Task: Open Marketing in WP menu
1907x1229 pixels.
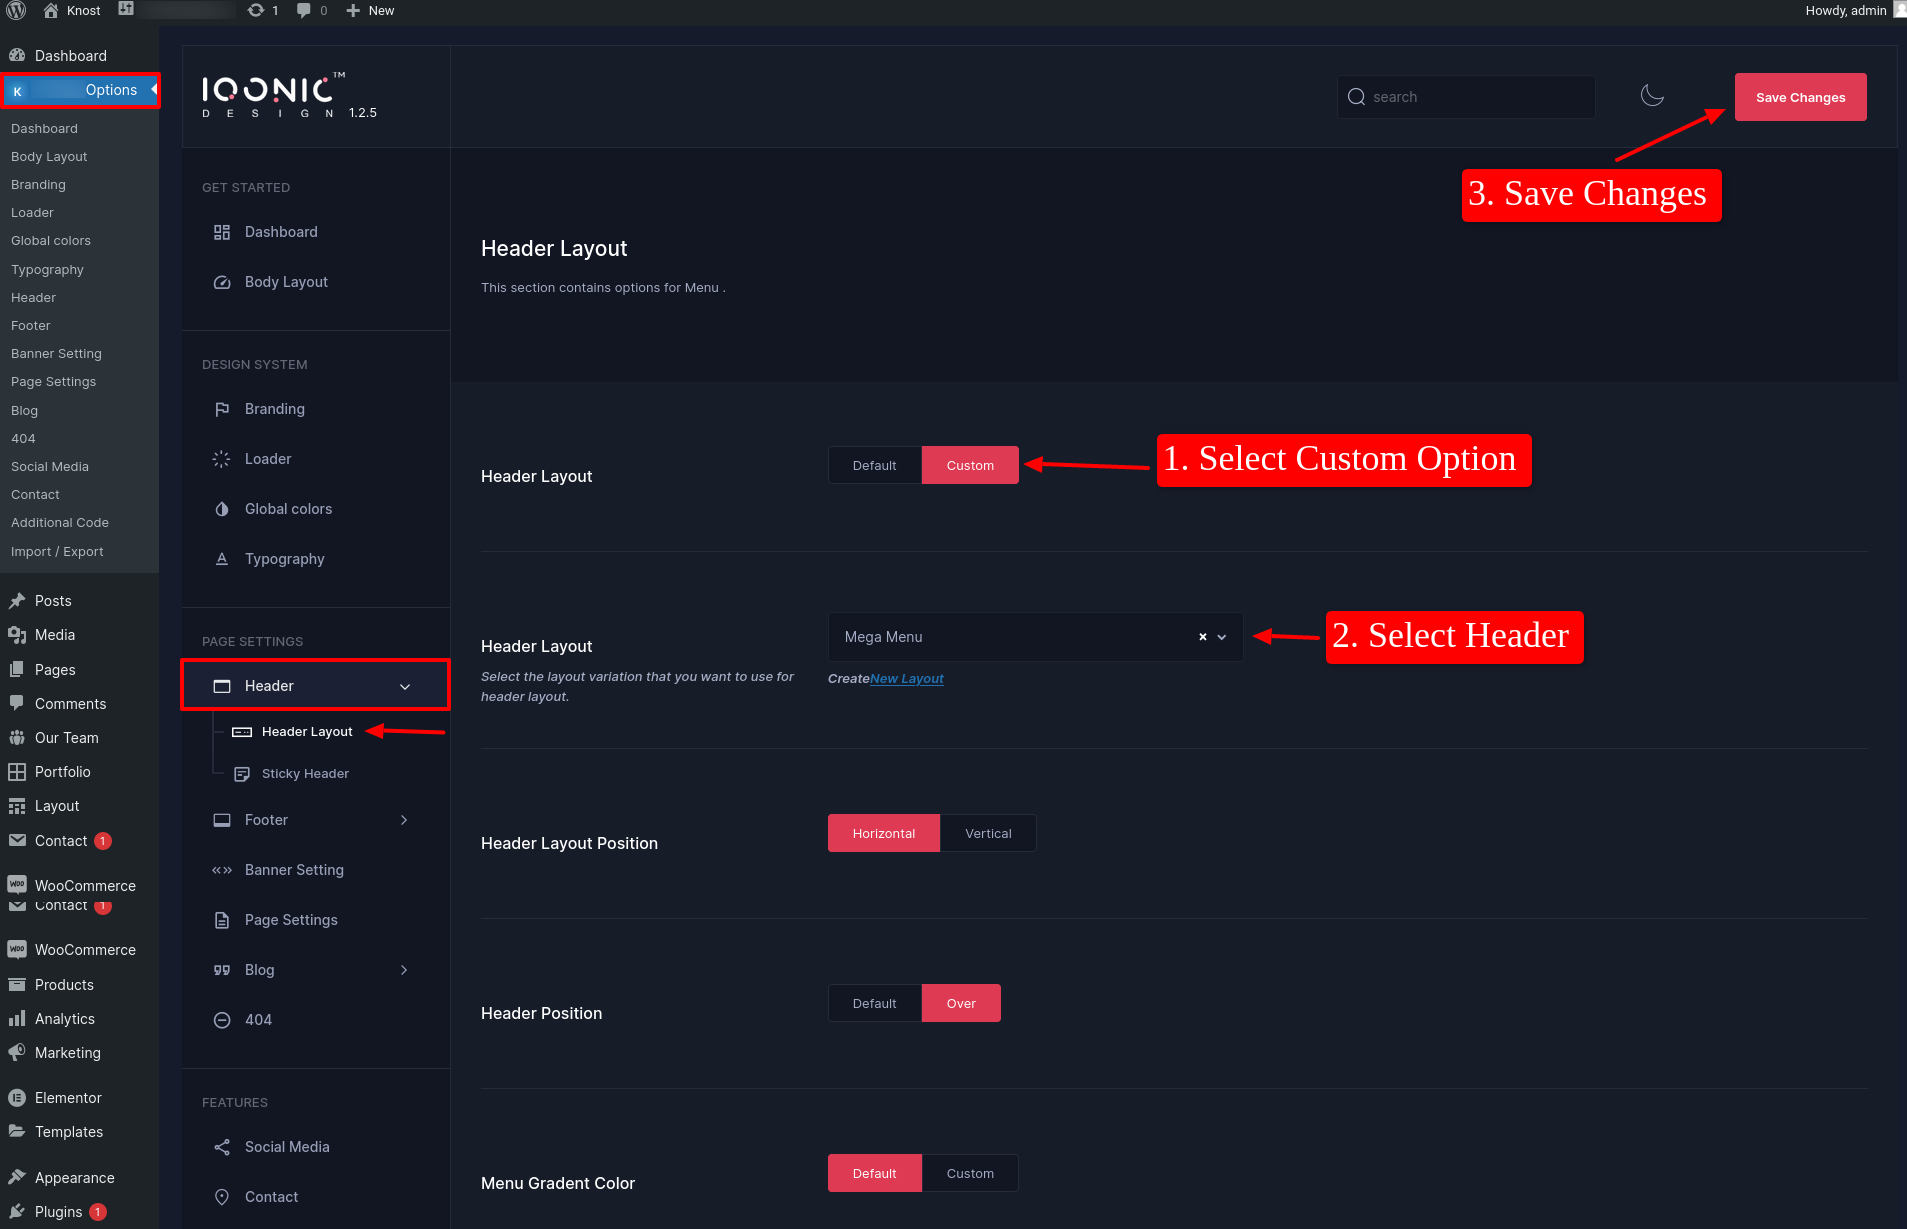Action: [x=68, y=1053]
